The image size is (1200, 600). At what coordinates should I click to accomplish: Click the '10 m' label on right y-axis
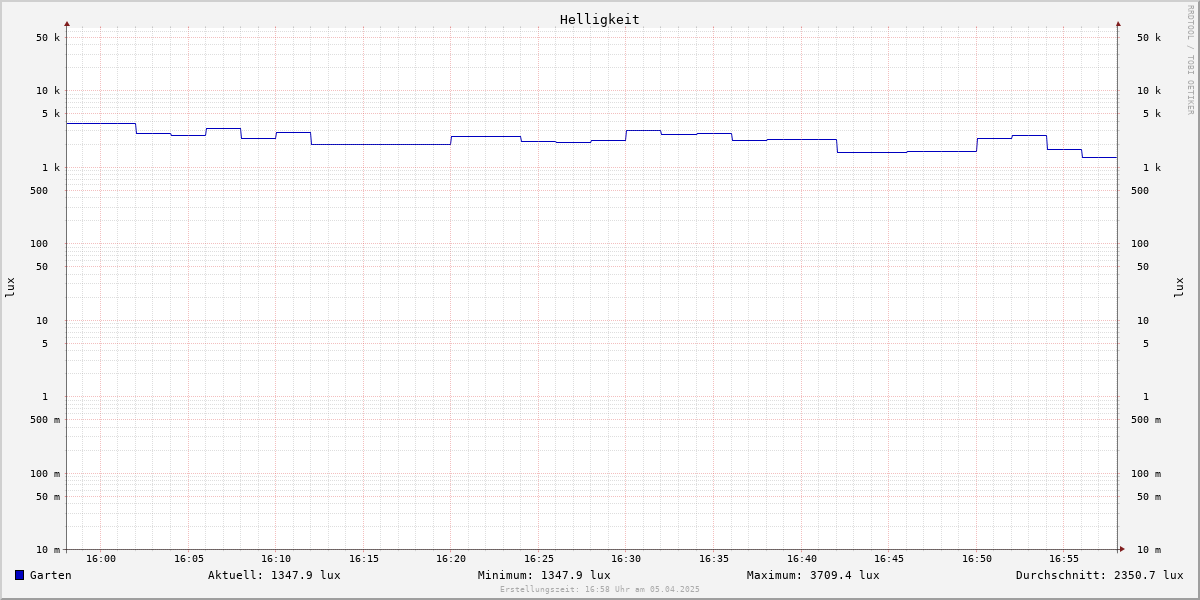(1149, 550)
